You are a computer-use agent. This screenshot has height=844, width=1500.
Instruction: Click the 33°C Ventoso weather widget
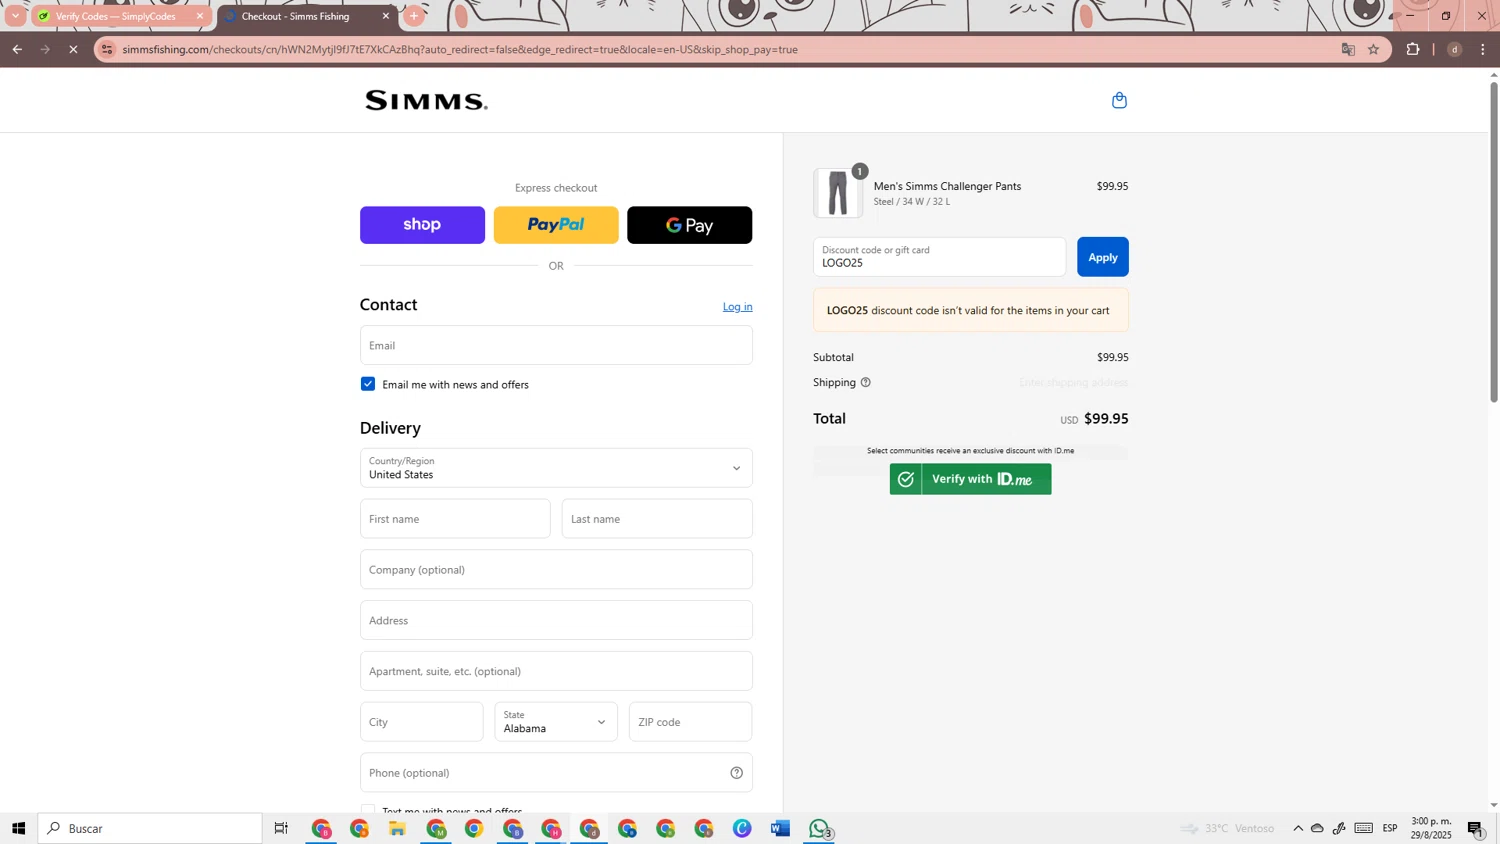[x=1228, y=828]
